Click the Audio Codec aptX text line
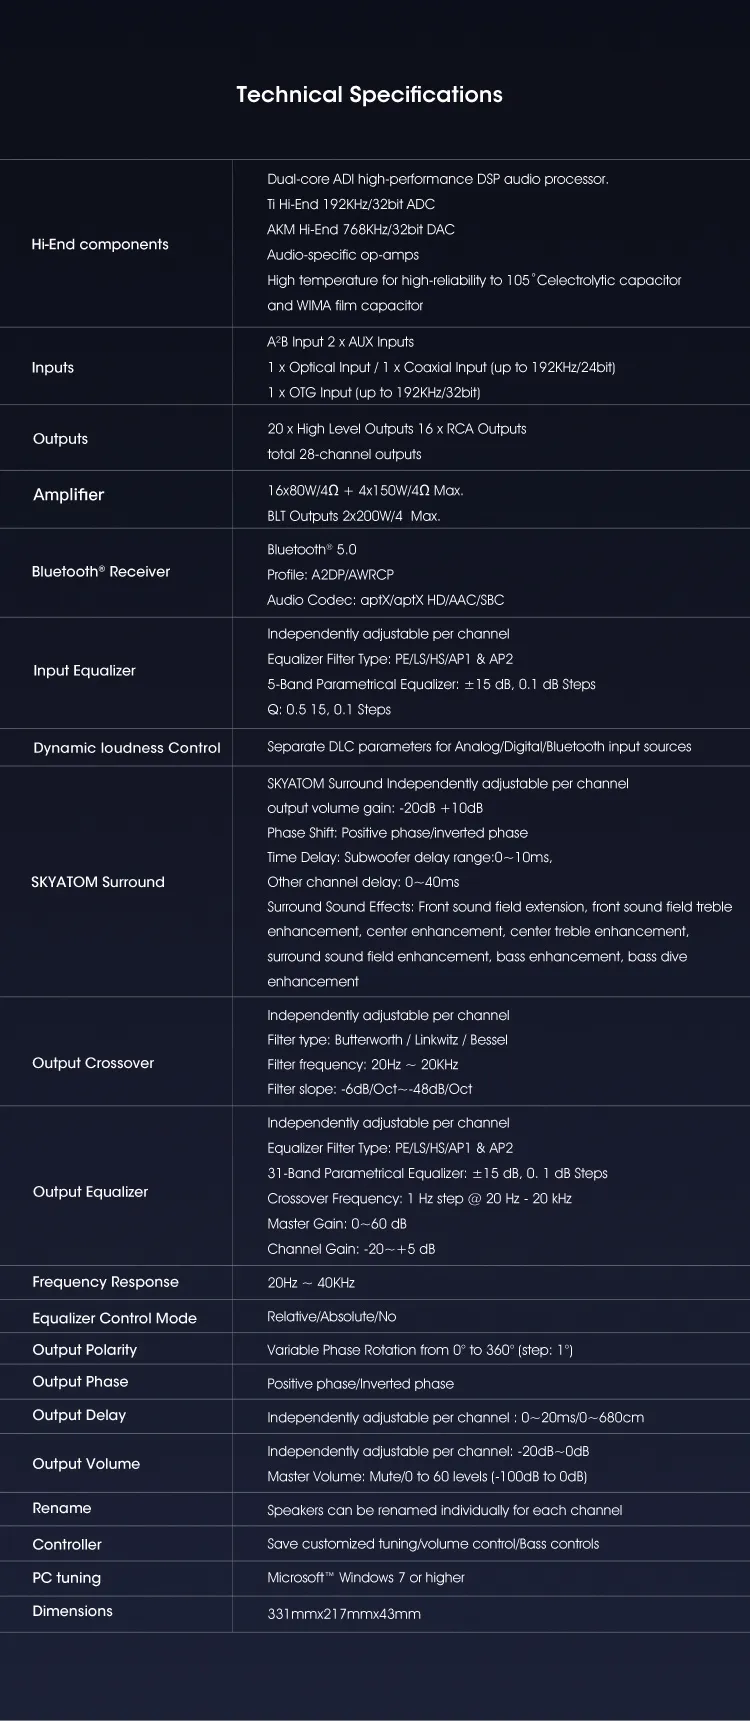750x1721 pixels. 385,600
